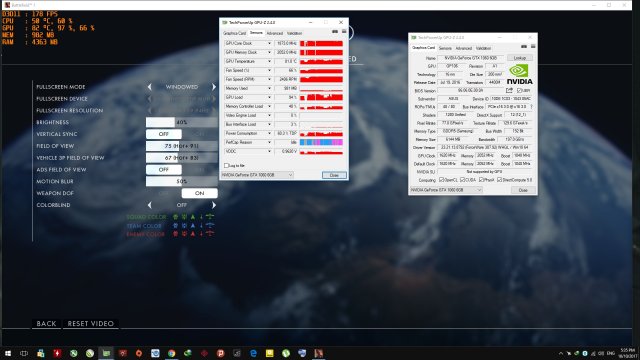640x360 pixels.
Task: Open Google Chrome from the taskbar
Action: tap(171, 353)
